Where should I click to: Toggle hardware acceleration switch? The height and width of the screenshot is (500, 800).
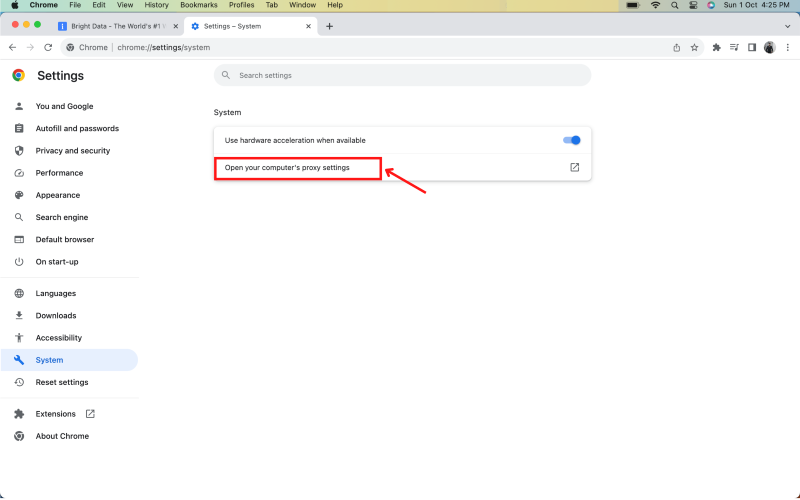(x=572, y=140)
